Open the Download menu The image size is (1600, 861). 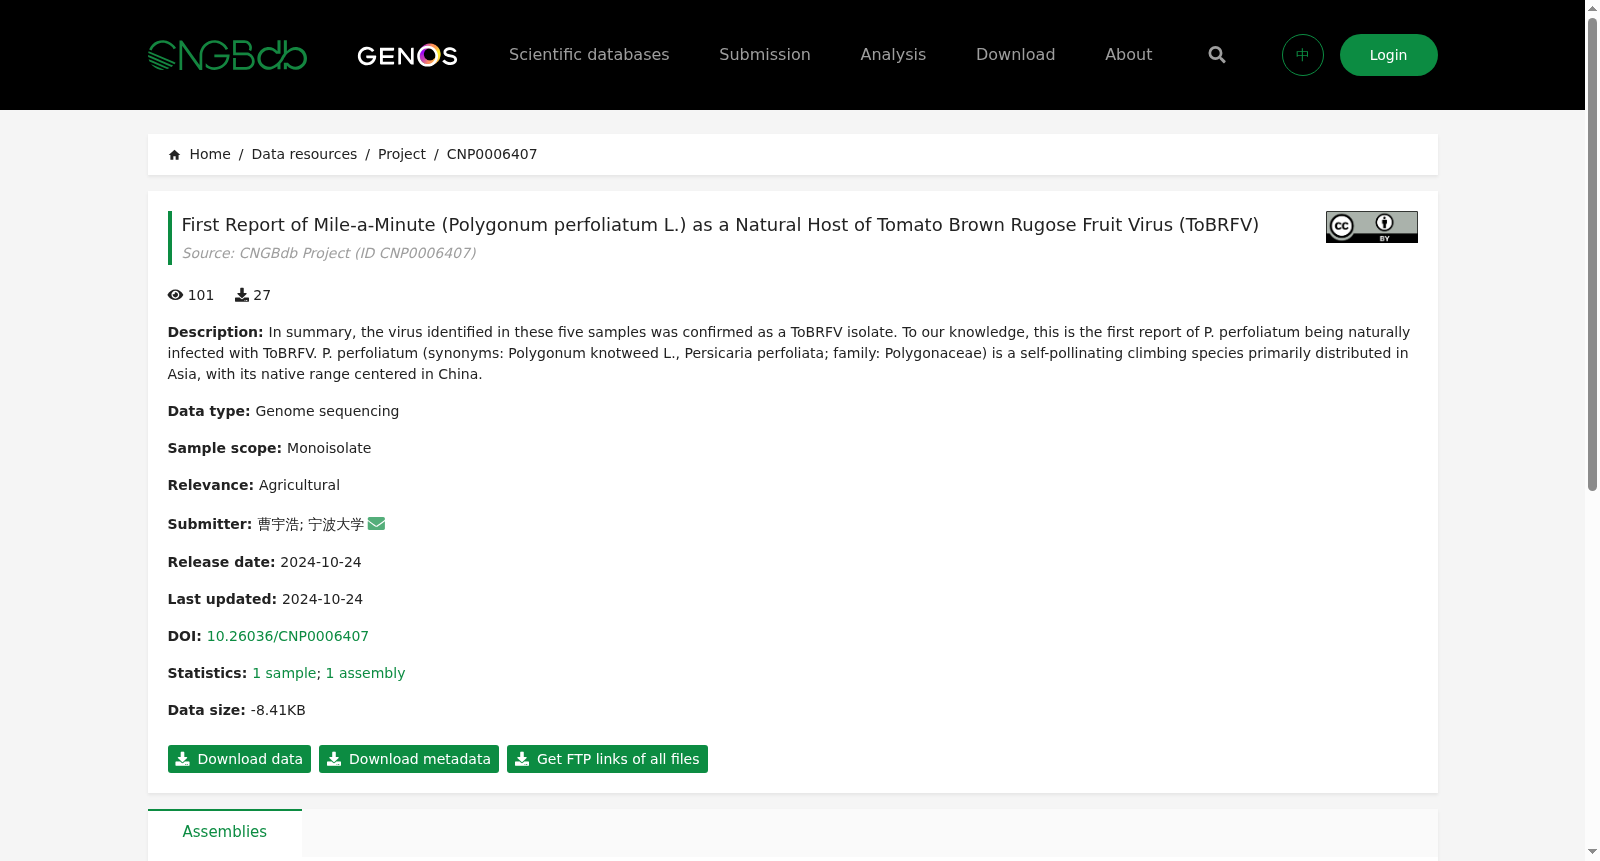(x=1015, y=55)
